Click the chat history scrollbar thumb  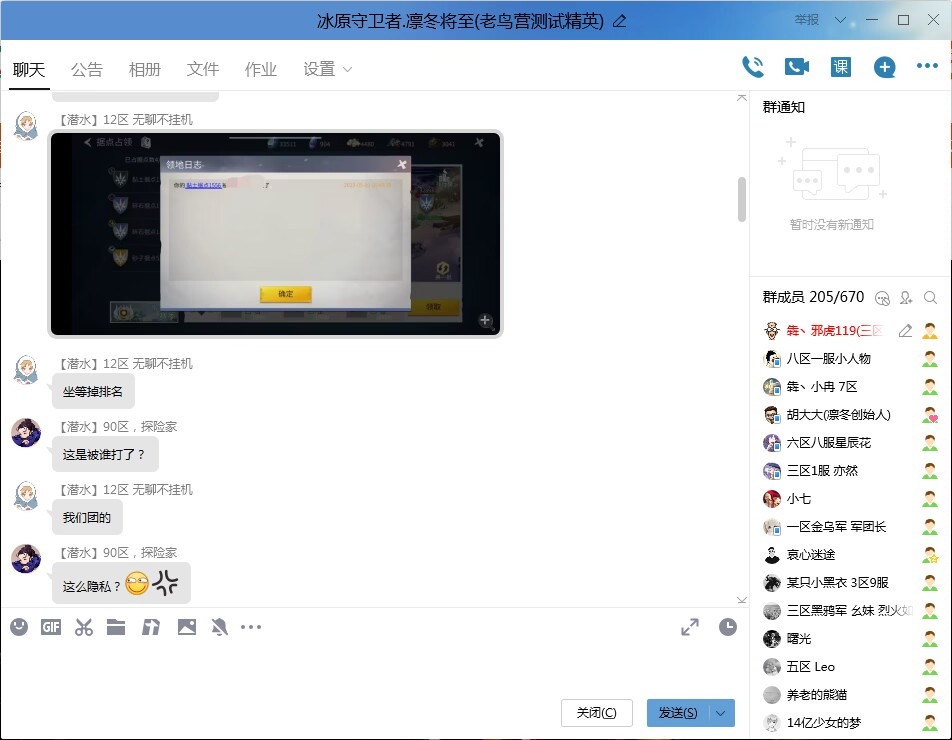coord(741,199)
